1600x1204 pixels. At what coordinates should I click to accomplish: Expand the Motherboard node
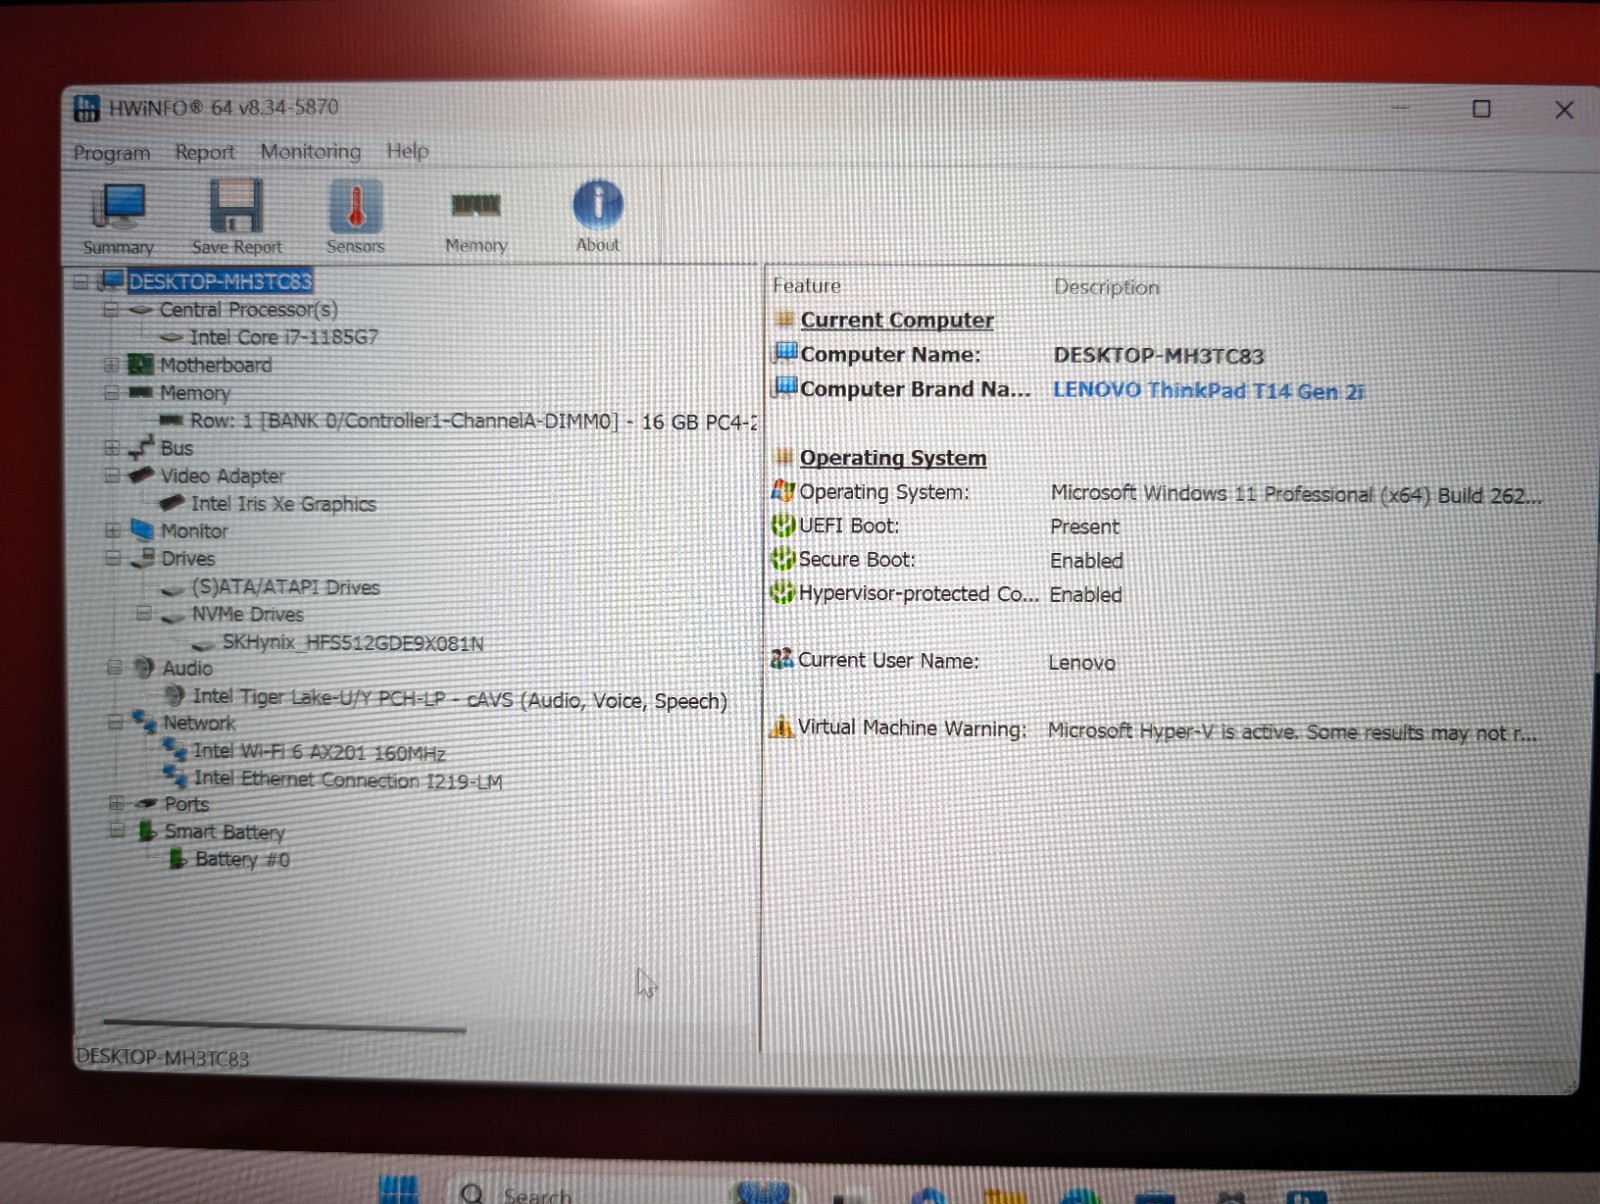point(111,365)
